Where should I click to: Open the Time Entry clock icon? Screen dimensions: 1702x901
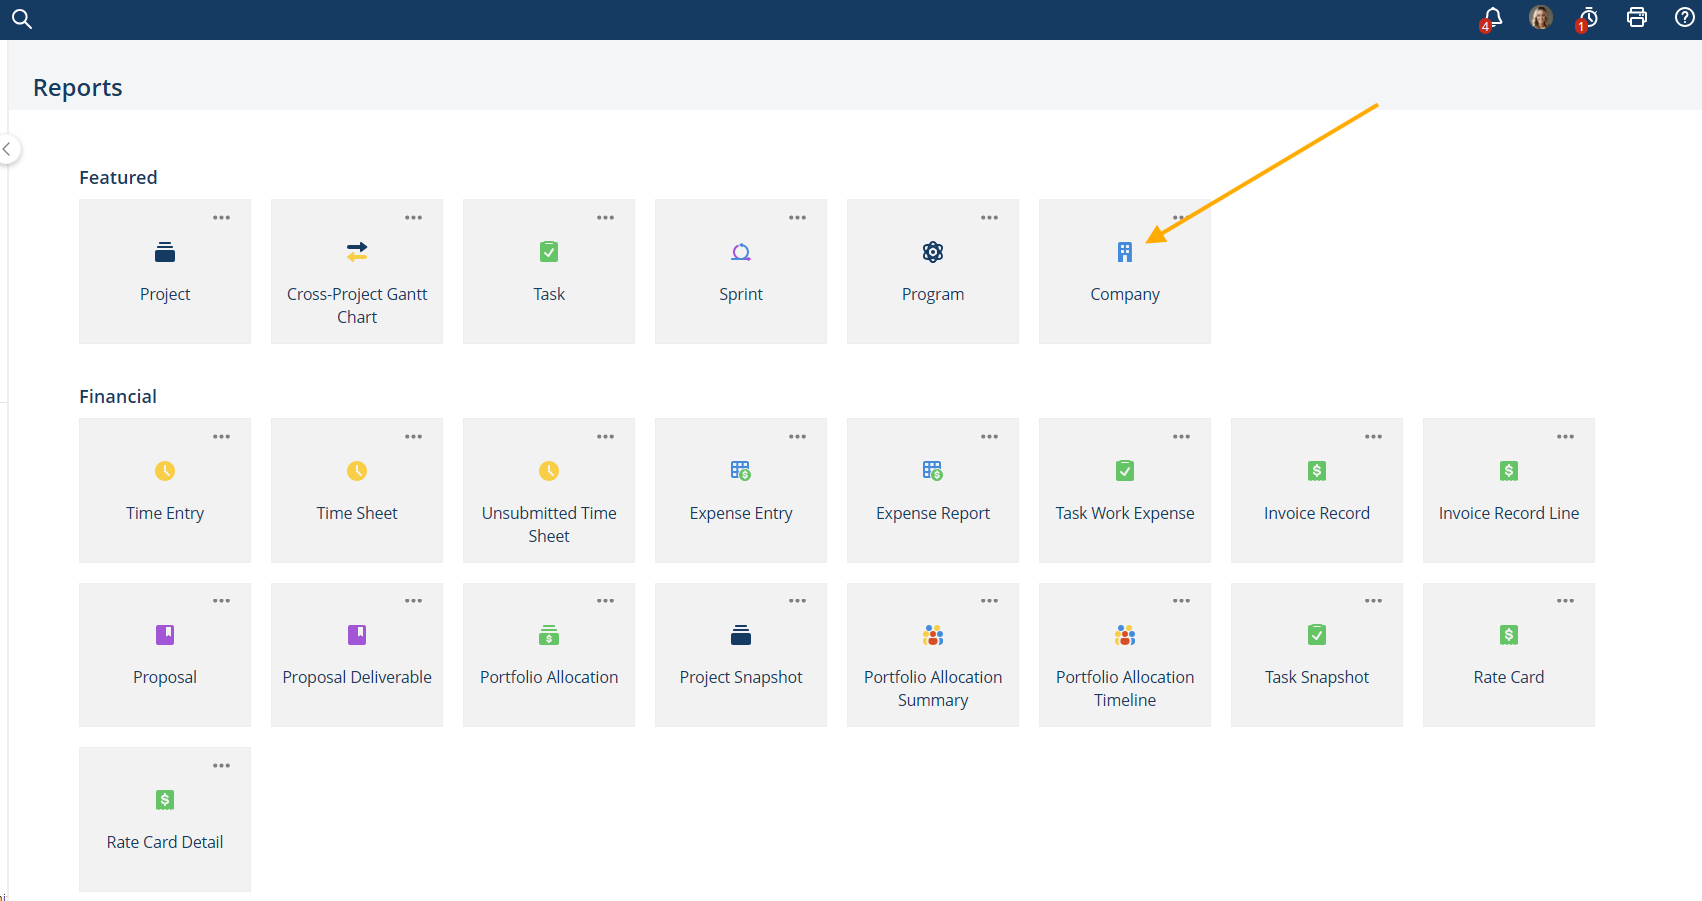pos(165,471)
